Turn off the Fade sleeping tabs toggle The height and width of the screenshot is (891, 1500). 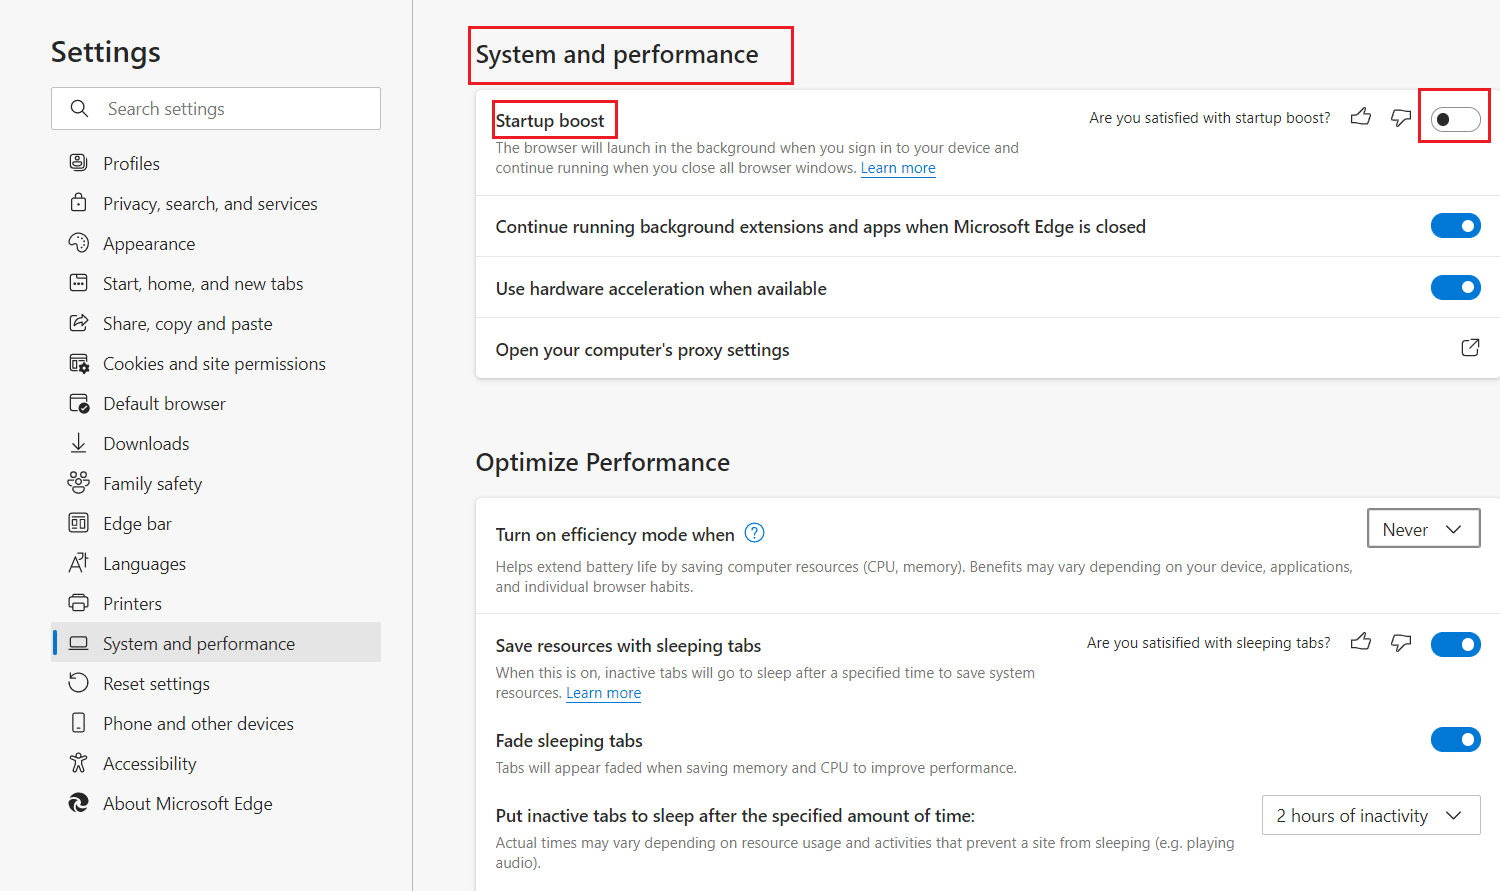point(1456,739)
